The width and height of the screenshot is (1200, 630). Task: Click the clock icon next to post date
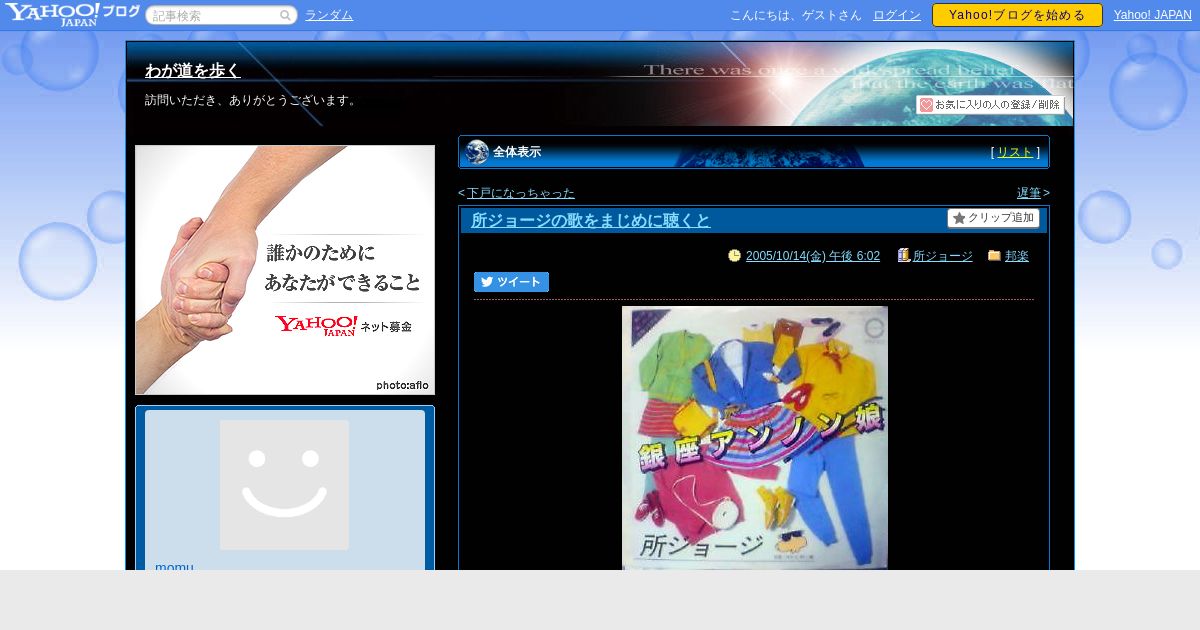tap(734, 256)
